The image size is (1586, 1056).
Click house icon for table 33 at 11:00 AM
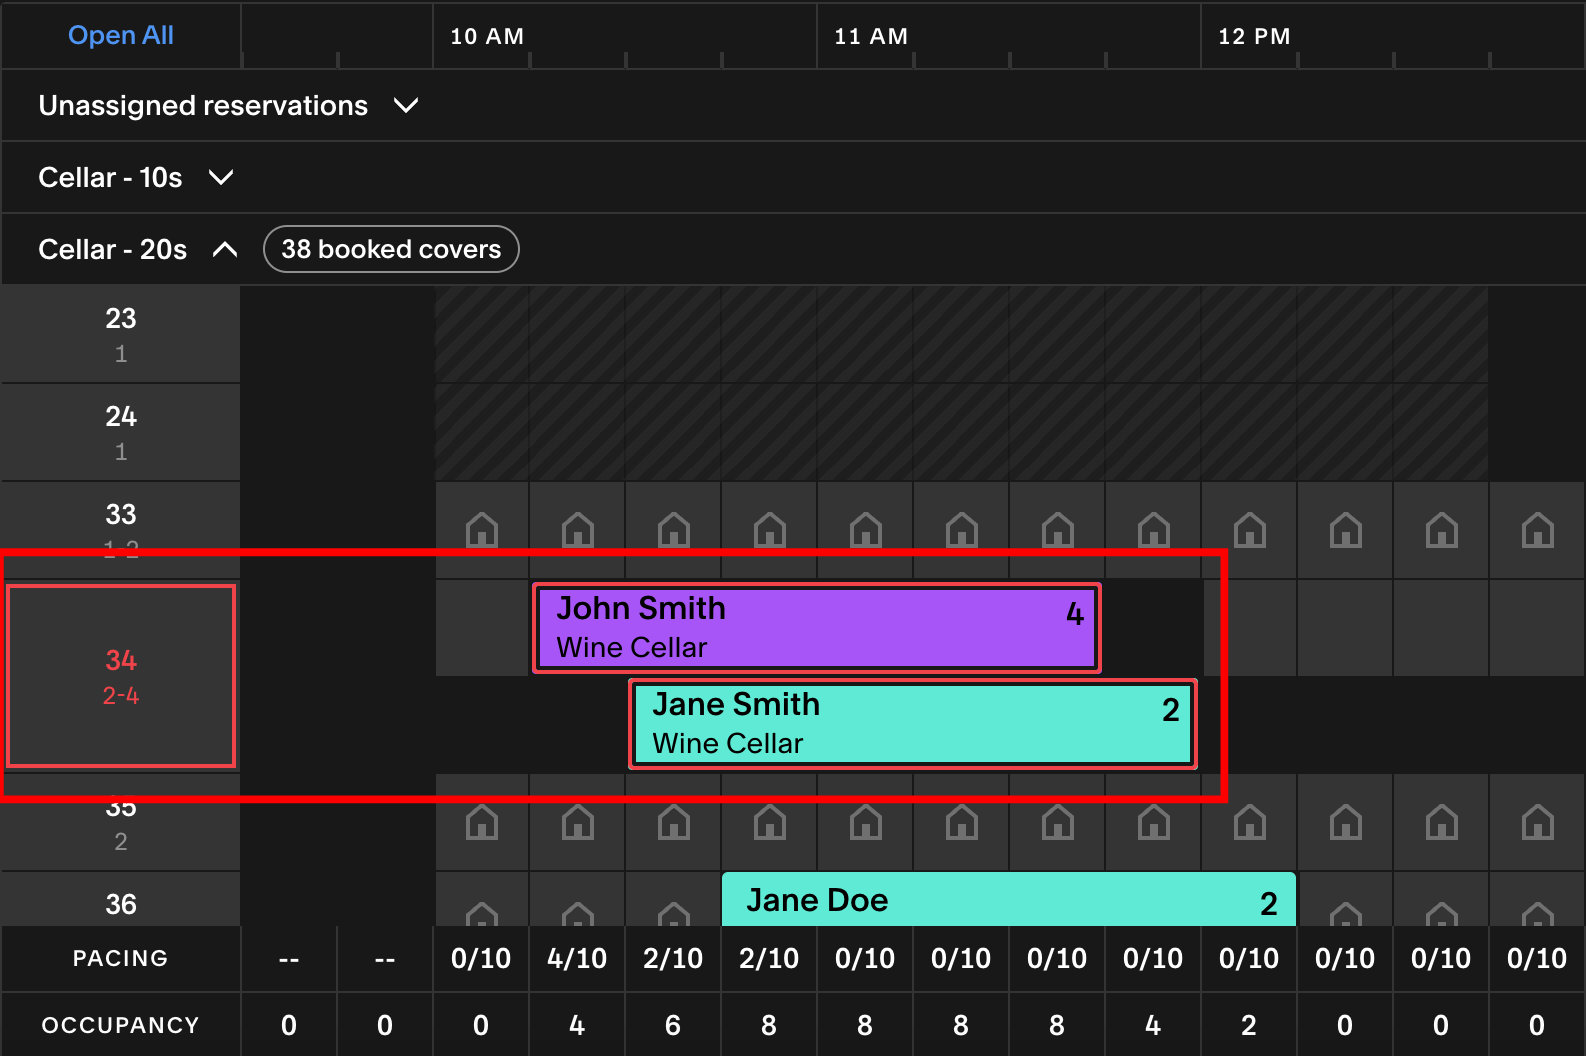point(866,530)
